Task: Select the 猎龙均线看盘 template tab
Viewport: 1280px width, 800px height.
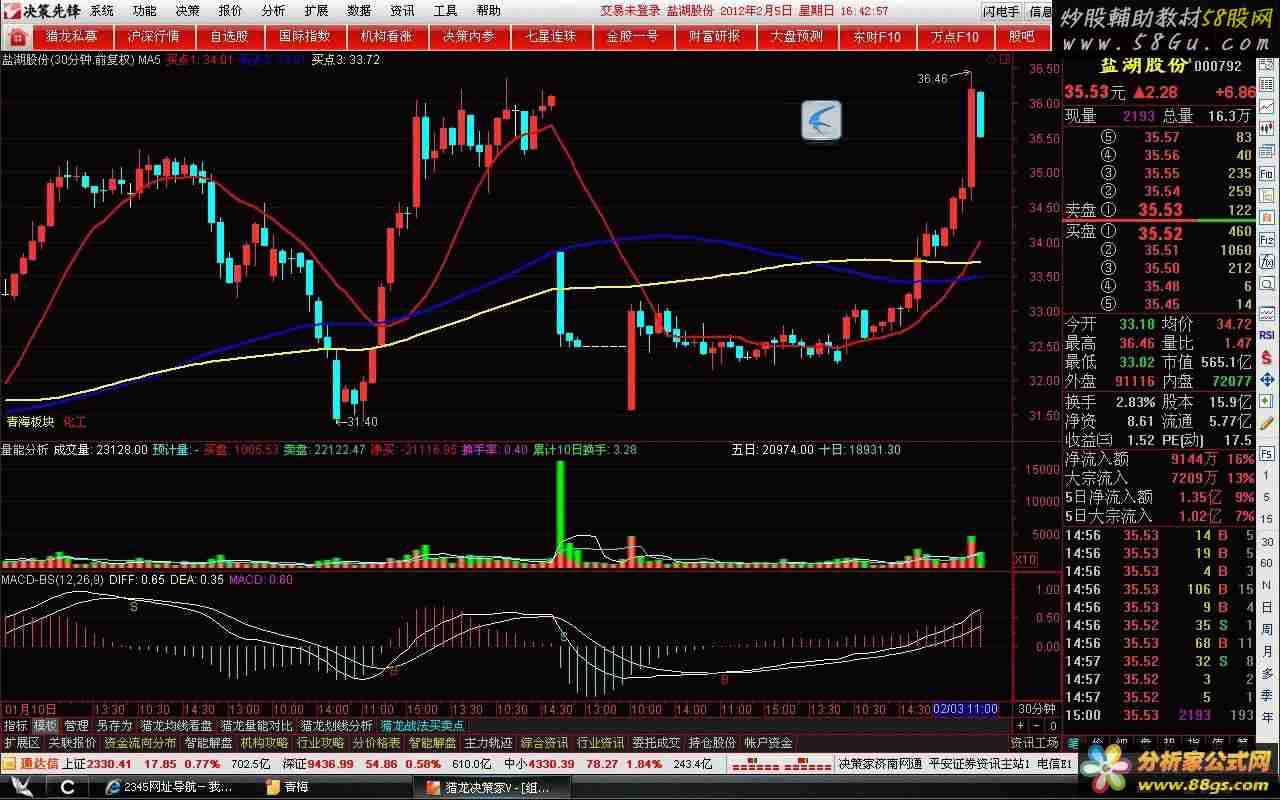Action: (x=176, y=725)
